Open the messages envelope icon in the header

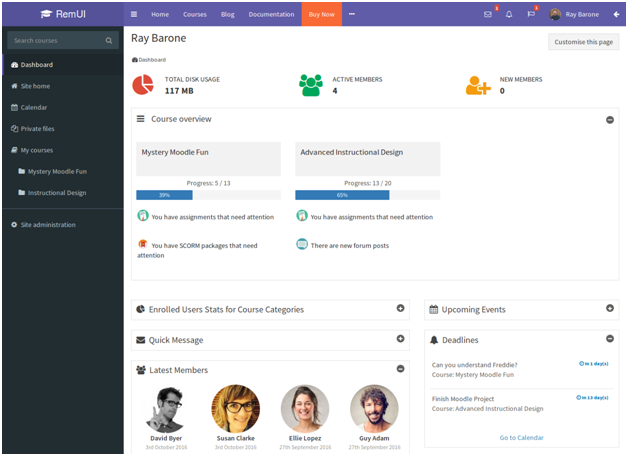pyautogui.click(x=487, y=14)
